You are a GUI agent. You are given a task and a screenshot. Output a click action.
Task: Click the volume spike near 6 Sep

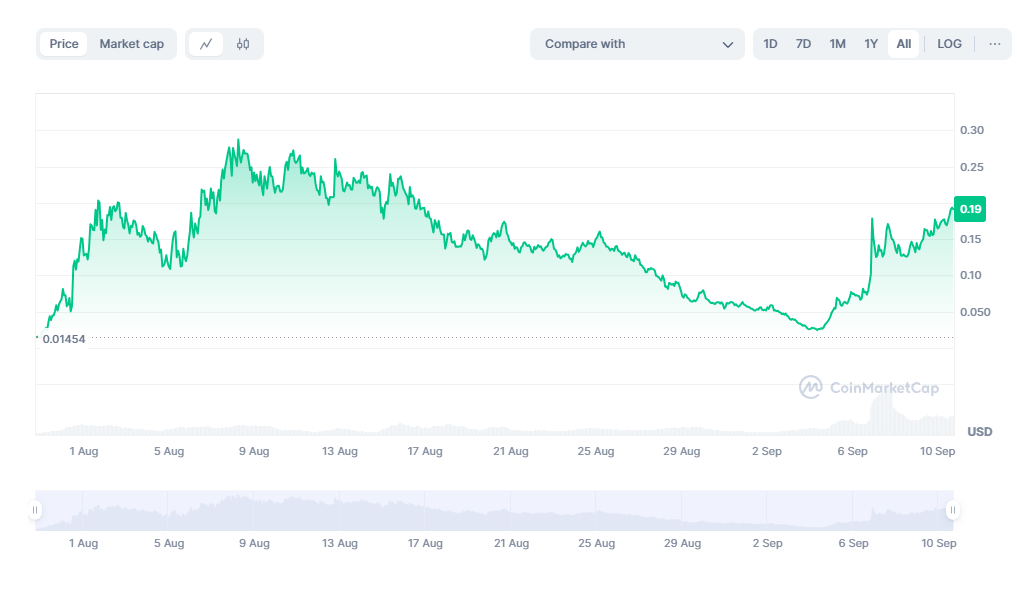[883, 410]
